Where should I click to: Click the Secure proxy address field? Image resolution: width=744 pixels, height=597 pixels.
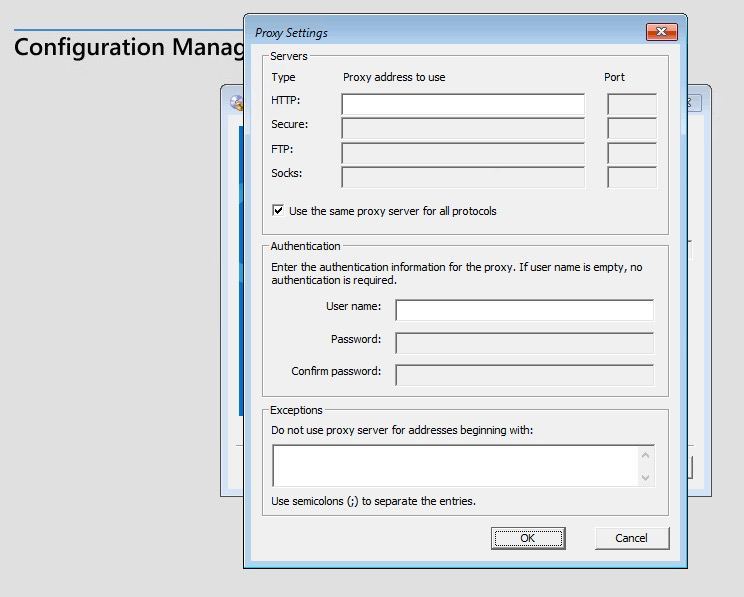463,129
